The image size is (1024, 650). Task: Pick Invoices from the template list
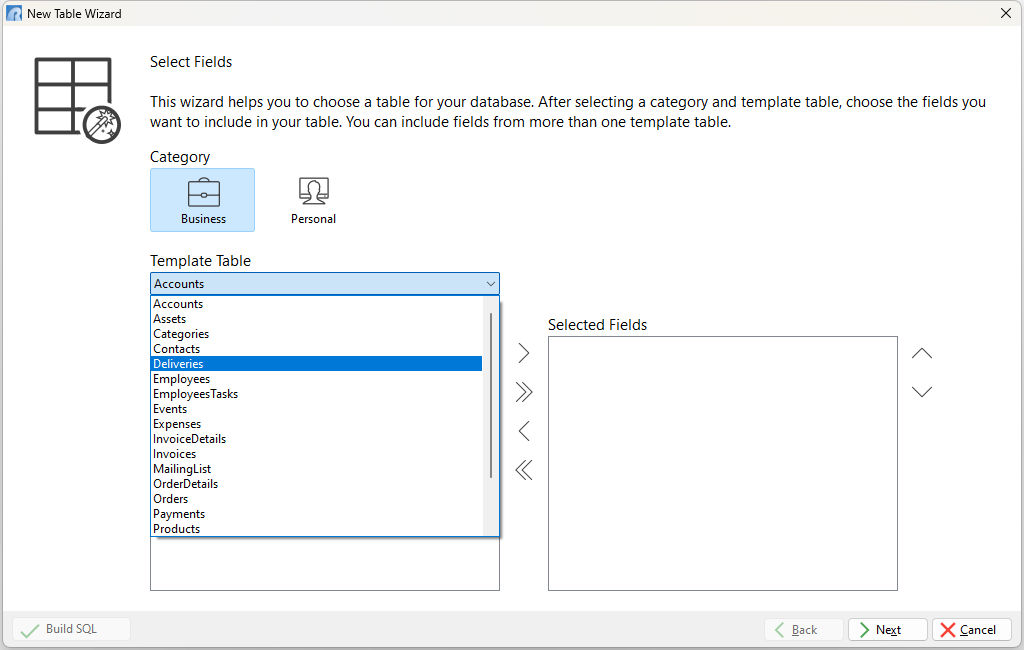tap(317, 454)
